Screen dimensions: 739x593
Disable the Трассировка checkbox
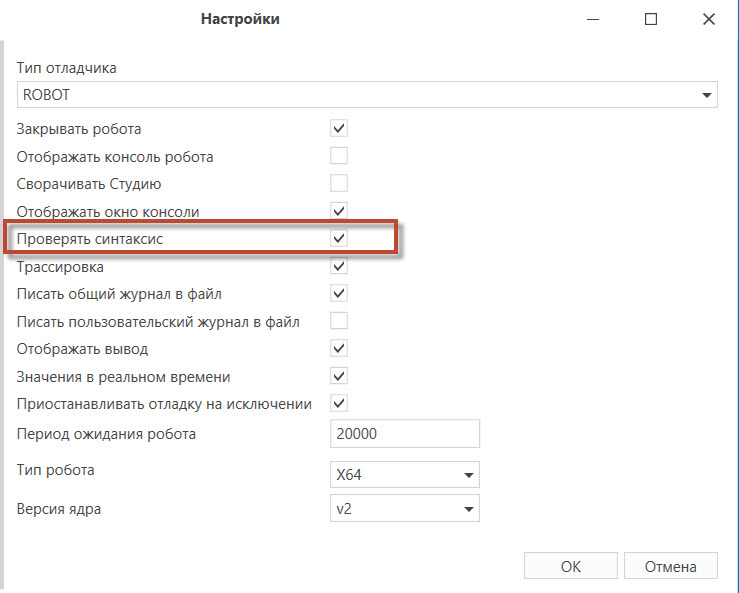tap(339, 266)
